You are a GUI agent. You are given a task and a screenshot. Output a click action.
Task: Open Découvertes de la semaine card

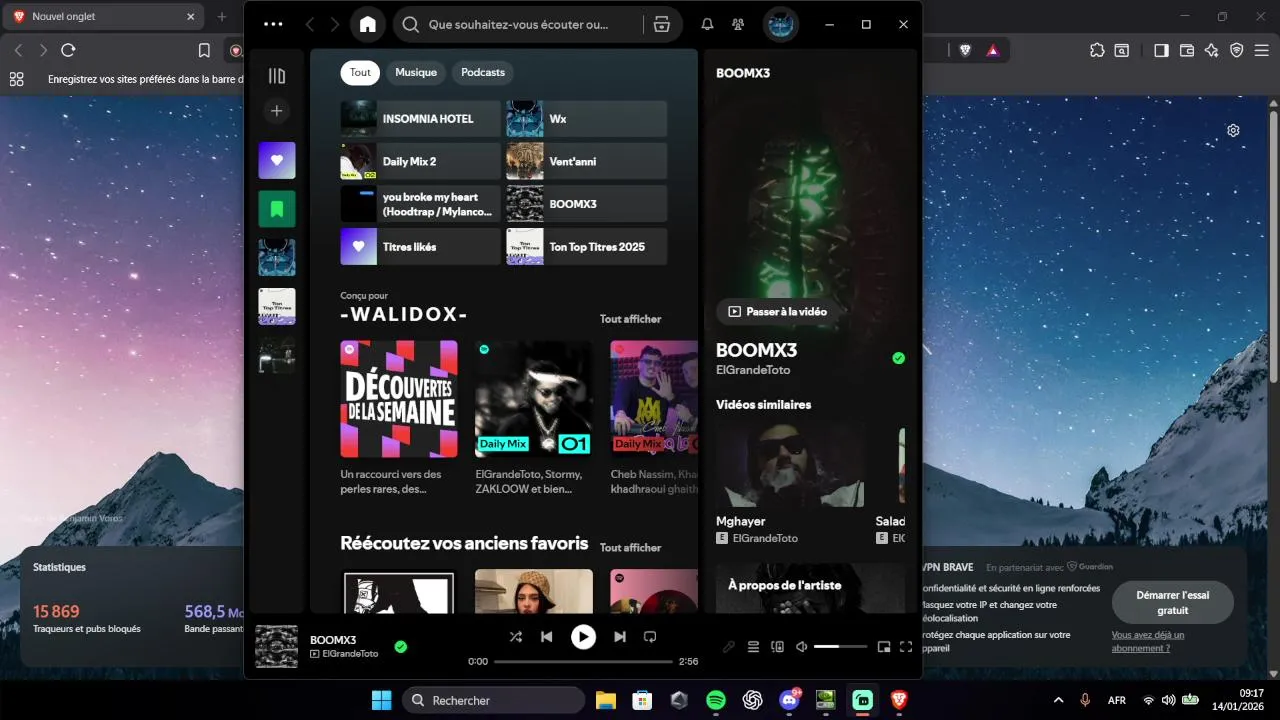(x=399, y=418)
